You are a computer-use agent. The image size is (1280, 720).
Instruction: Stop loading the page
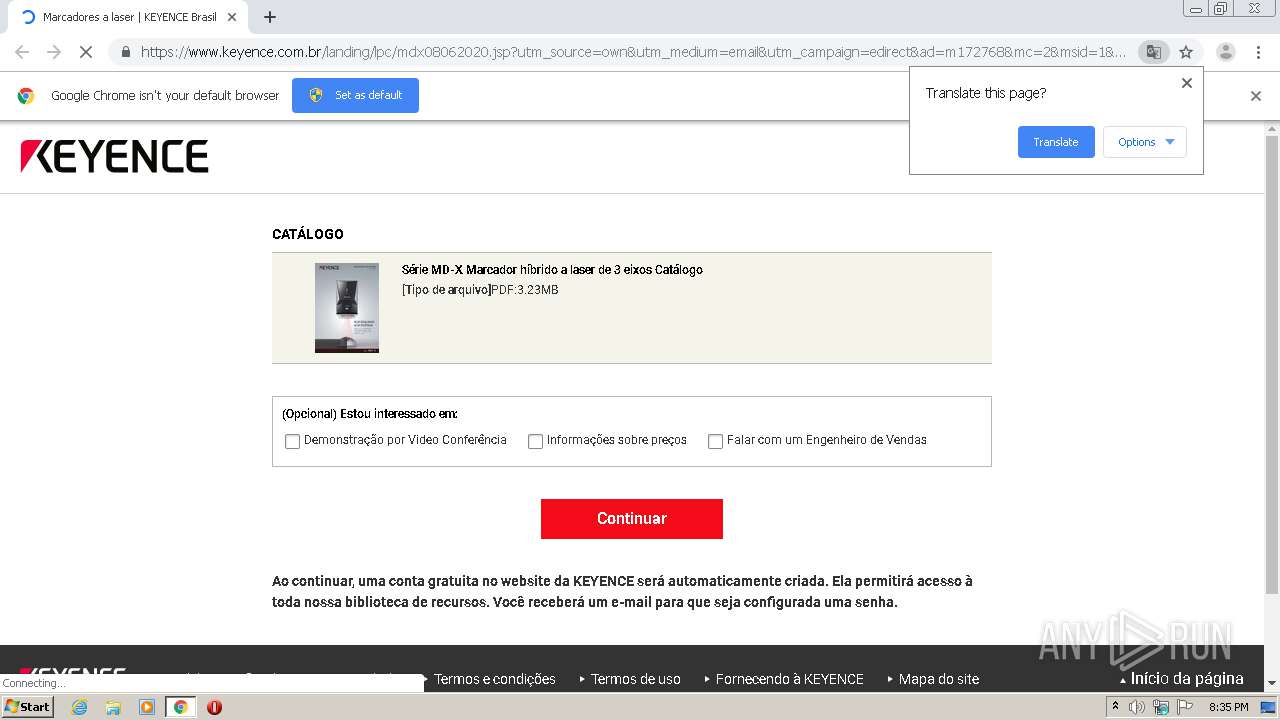(86, 52)
